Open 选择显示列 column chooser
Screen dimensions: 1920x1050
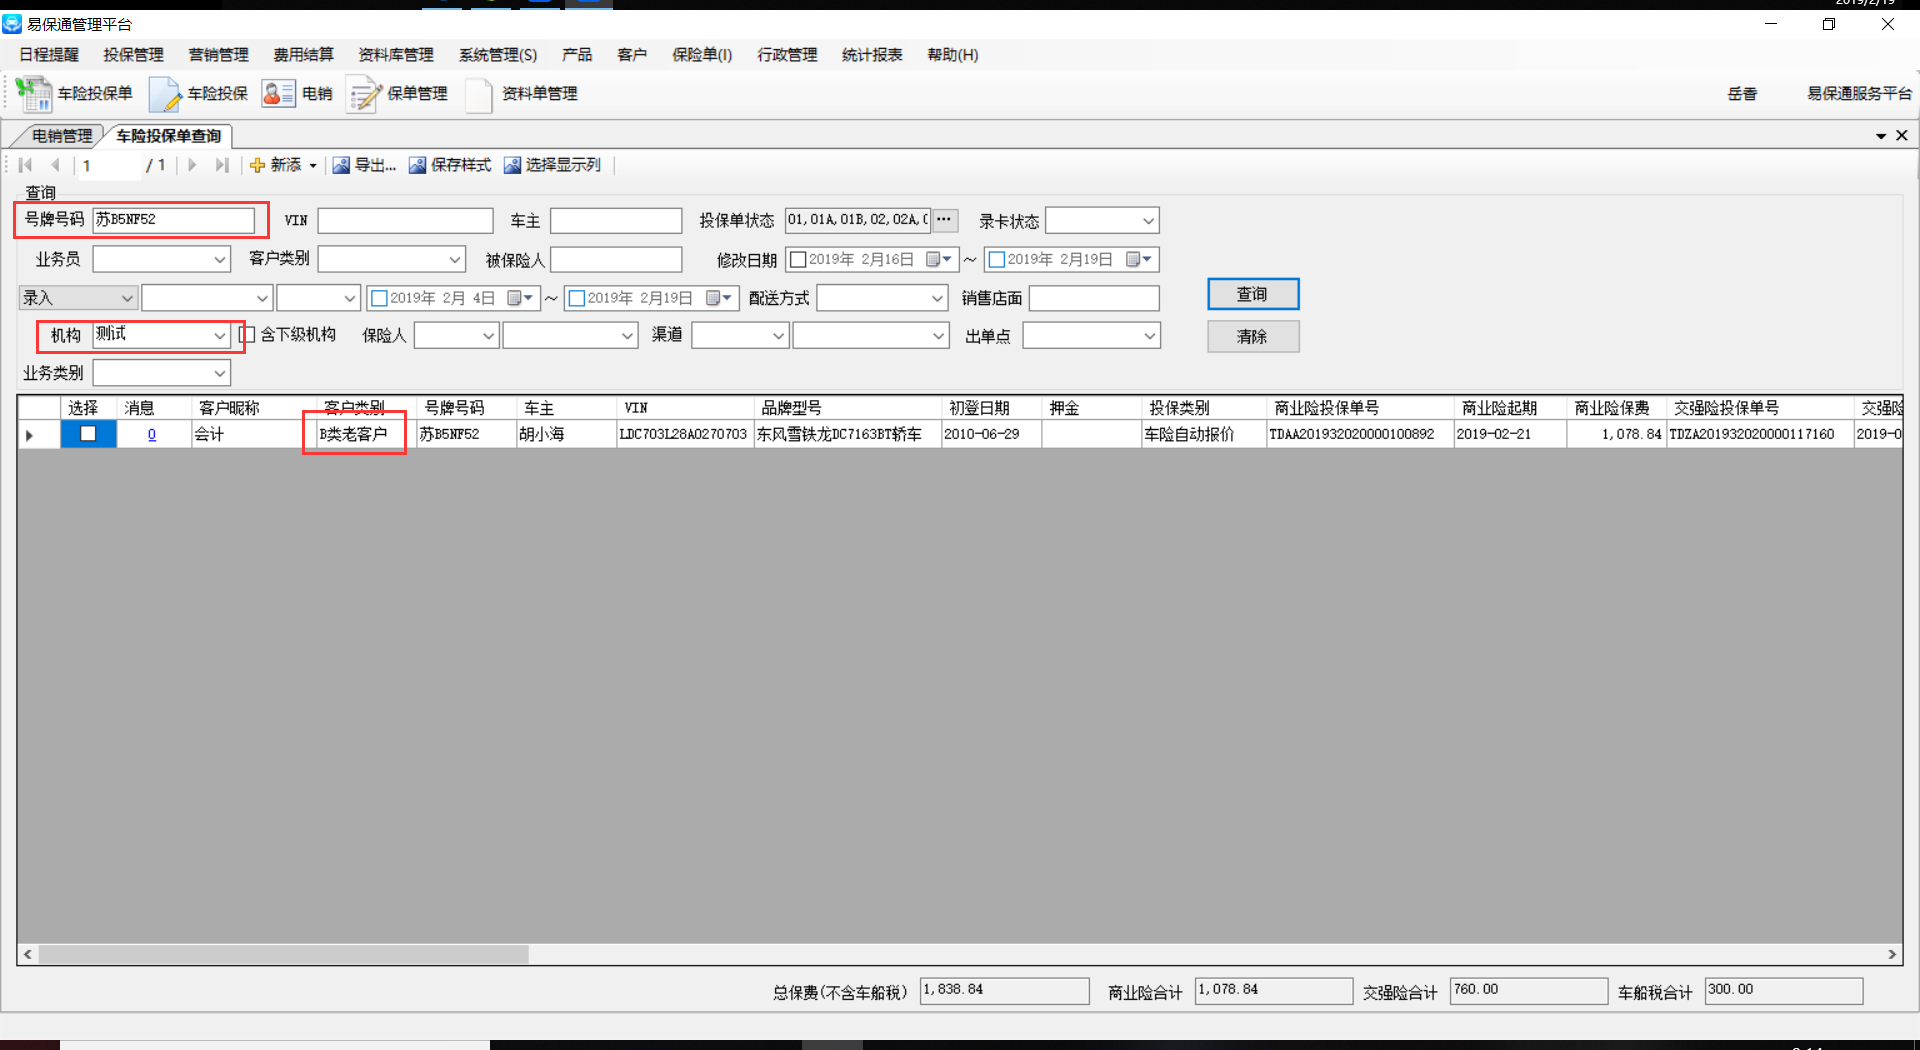pyautogui.click(x=512, y=165)
